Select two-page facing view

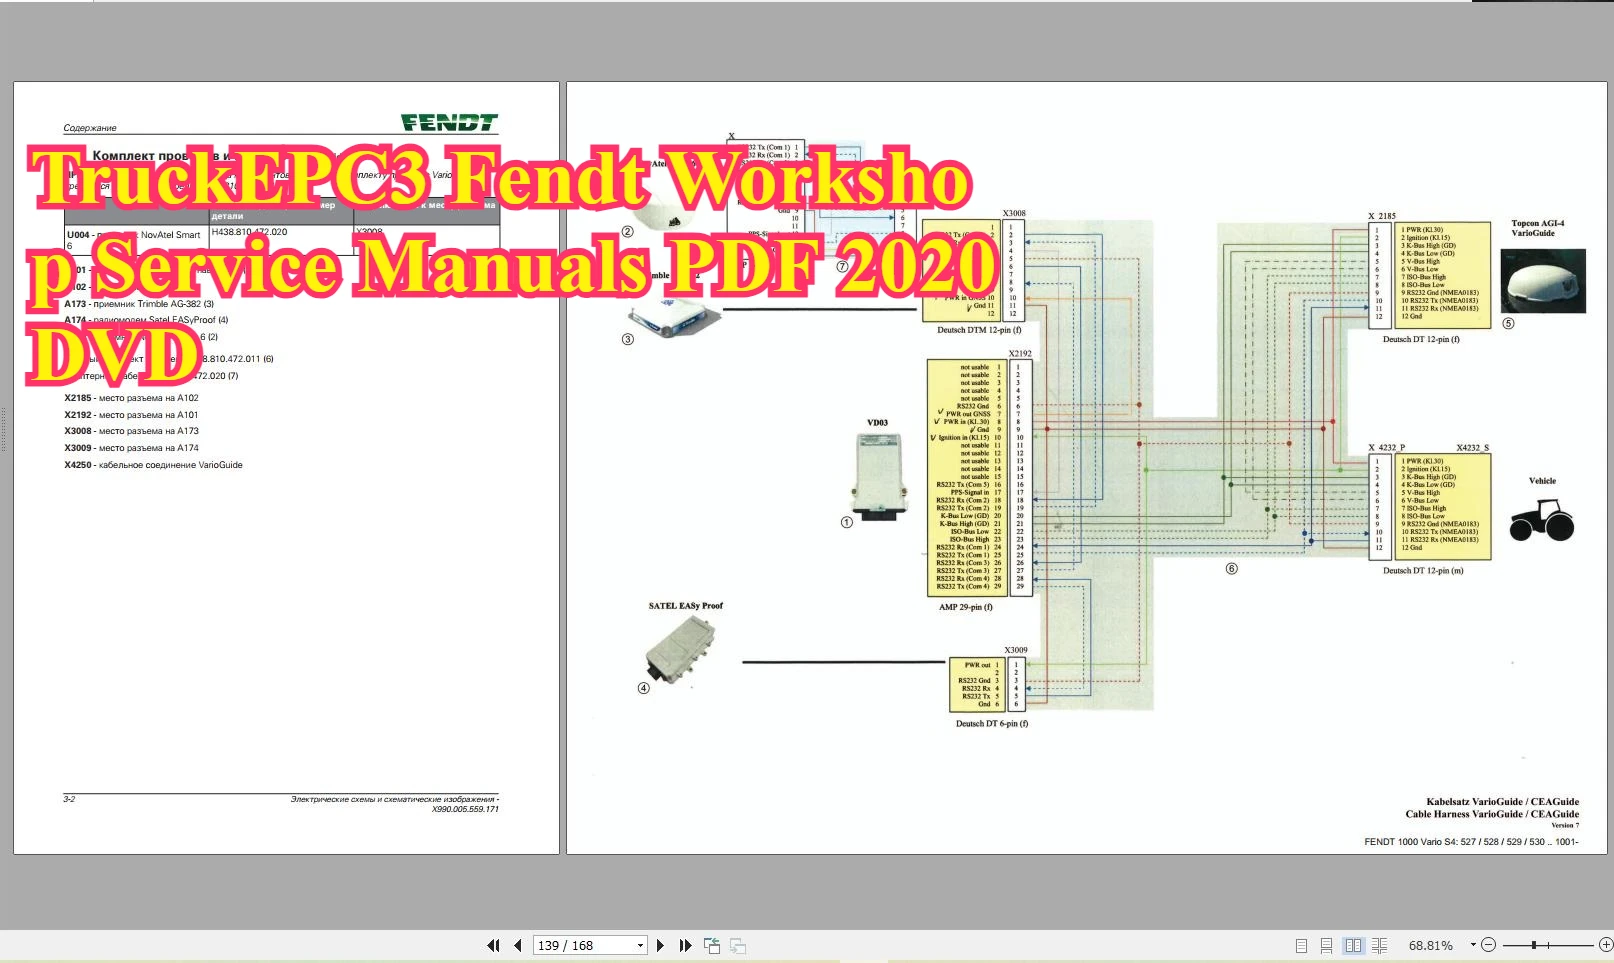[x=1353, y=945]
